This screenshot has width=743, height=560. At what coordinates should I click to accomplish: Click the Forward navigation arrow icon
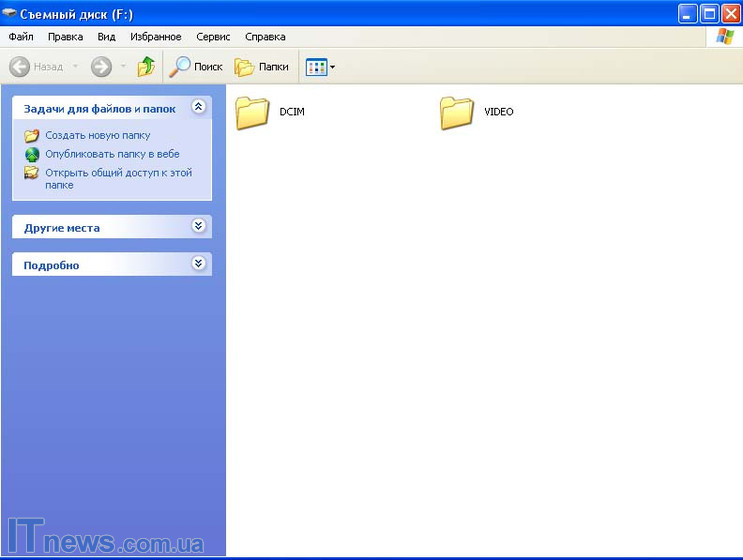[x=101, y=67]
